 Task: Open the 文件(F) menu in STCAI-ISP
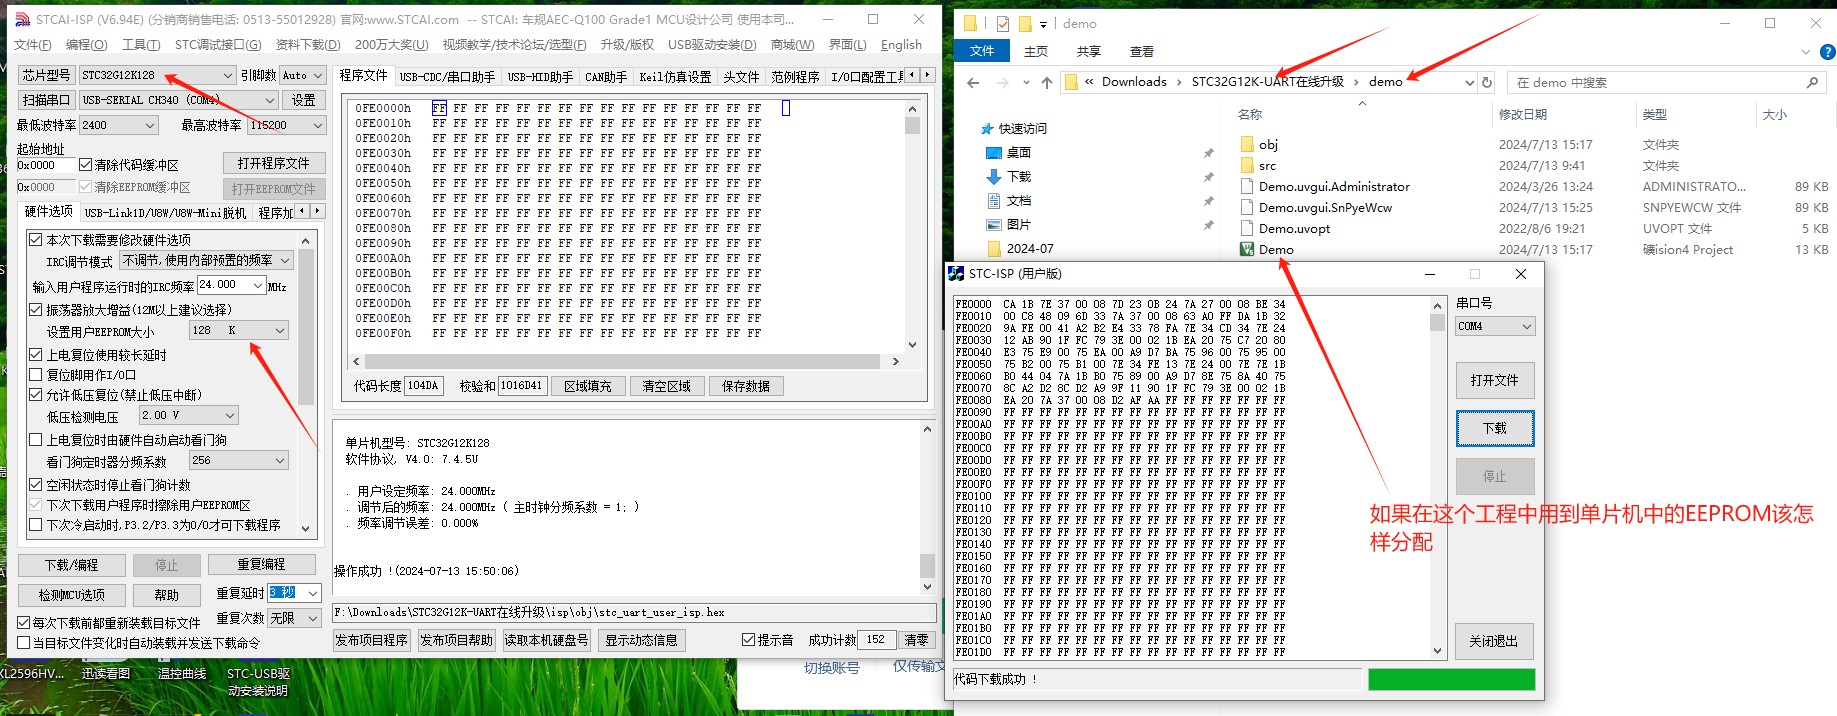point(33,45)
